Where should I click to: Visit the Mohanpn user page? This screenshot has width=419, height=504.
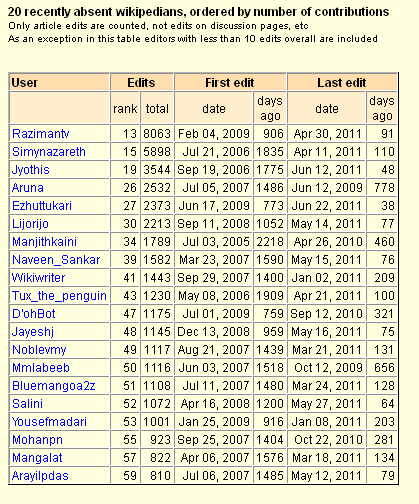tap(37, 440)
